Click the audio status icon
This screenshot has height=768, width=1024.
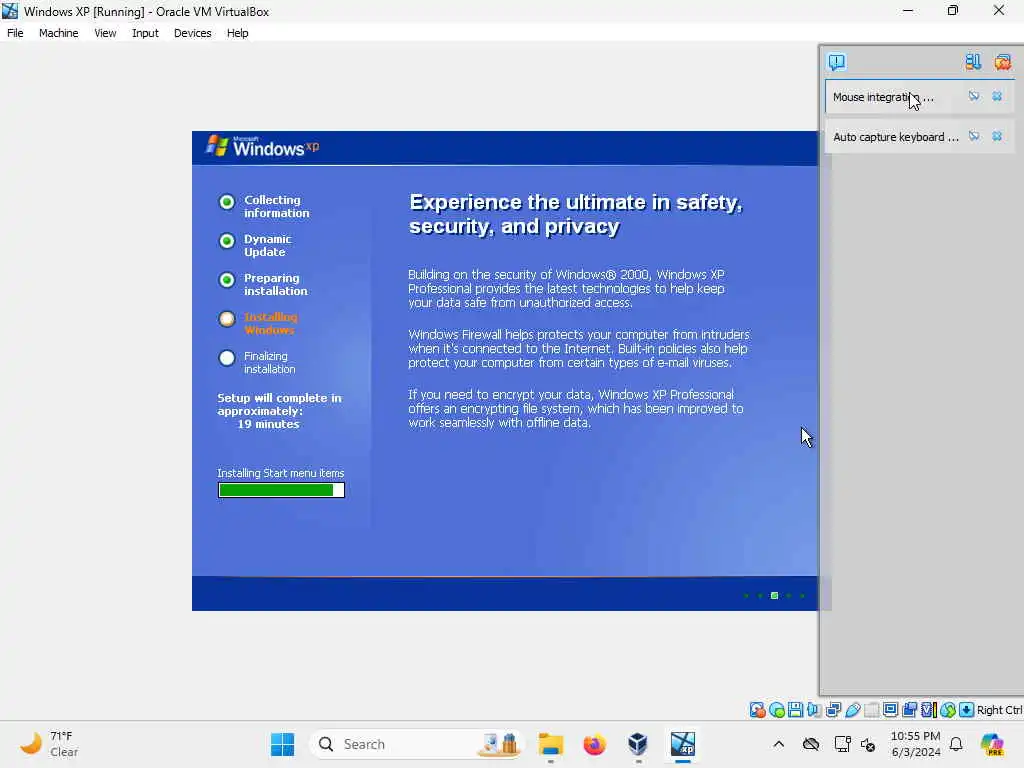click(814, 710)
